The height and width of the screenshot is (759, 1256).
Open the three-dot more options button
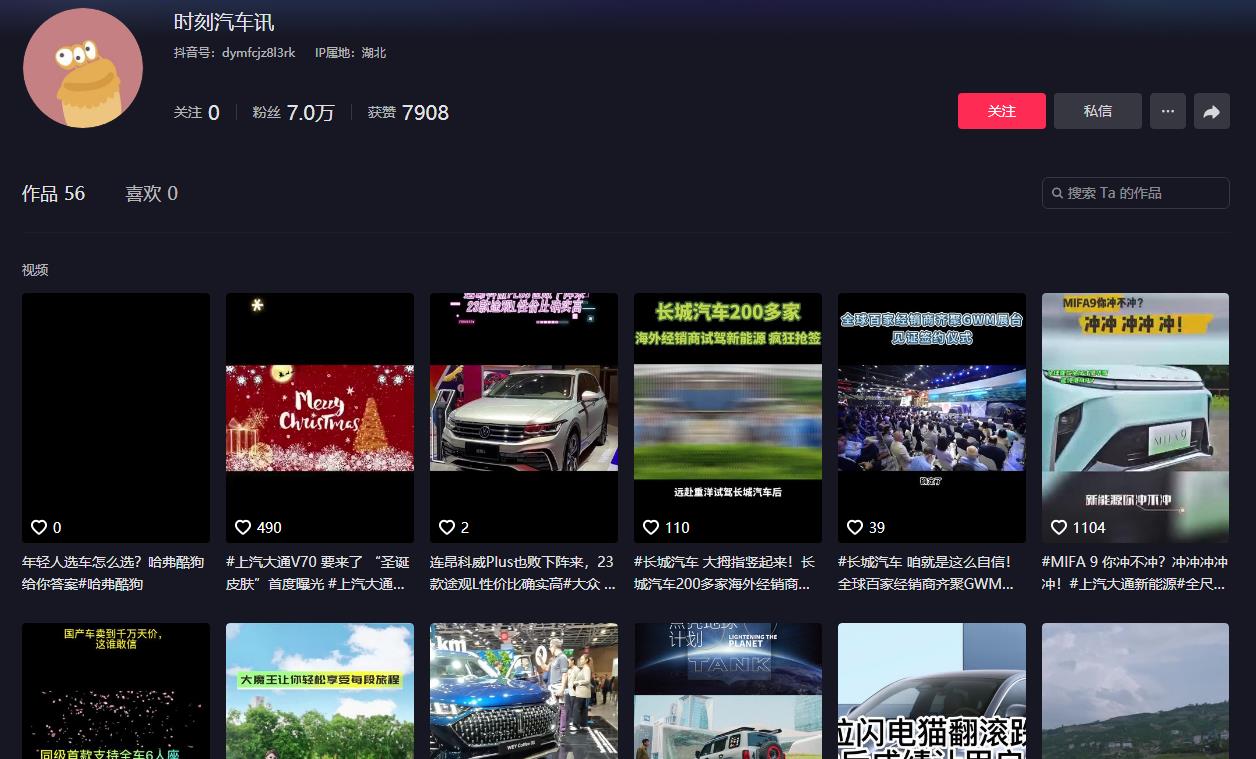(1168, 111)
